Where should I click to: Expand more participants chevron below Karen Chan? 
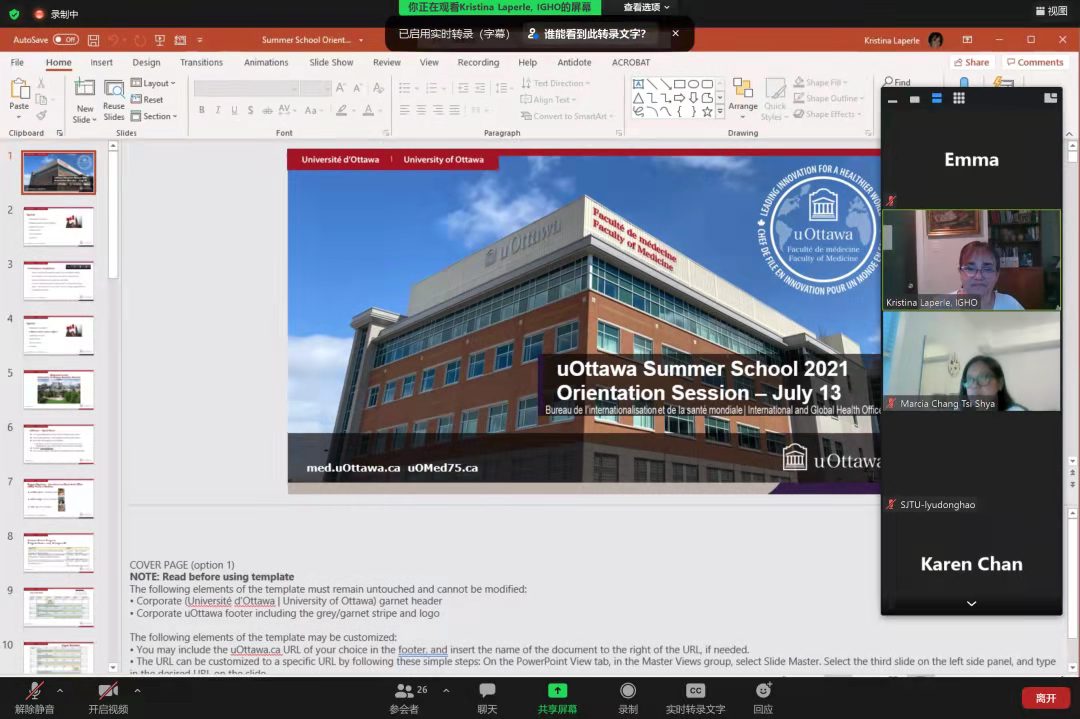click(x=971, y=603)
